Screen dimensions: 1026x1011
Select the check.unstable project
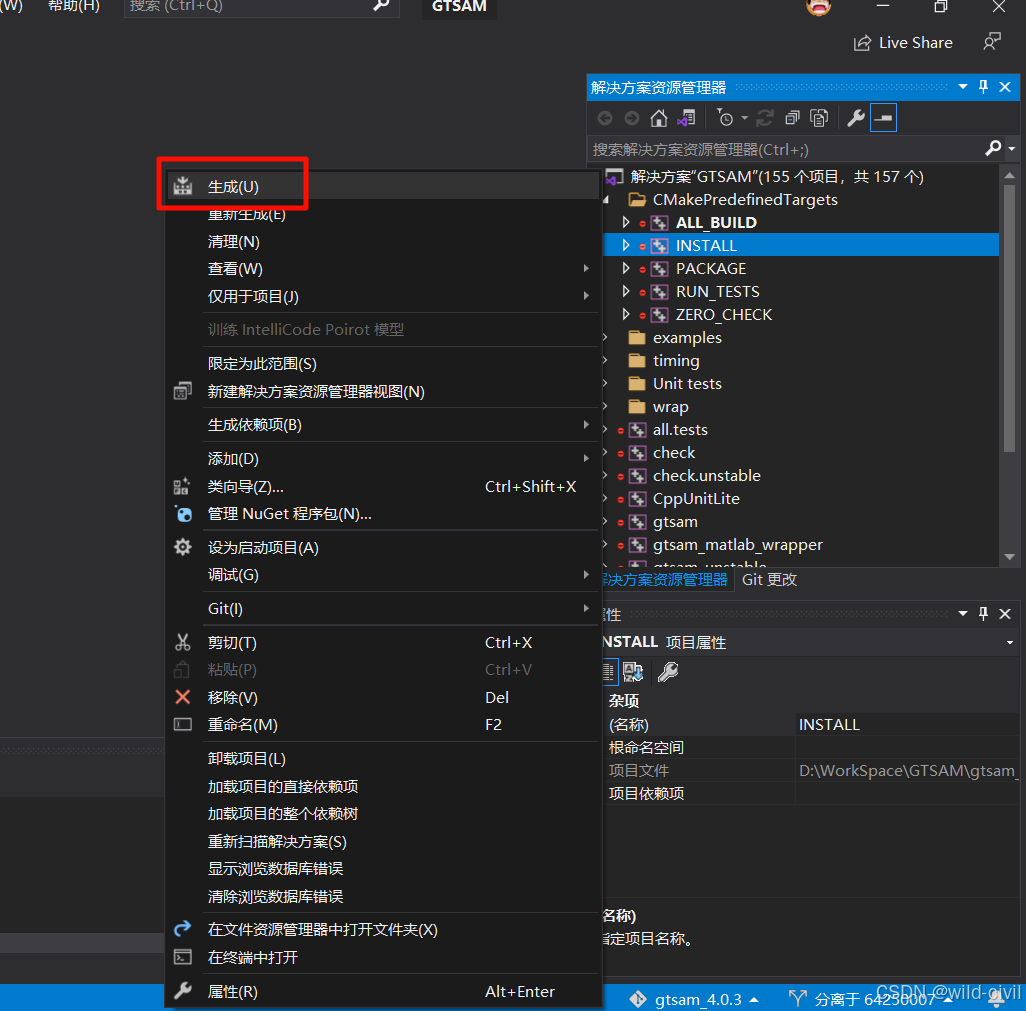706,476
